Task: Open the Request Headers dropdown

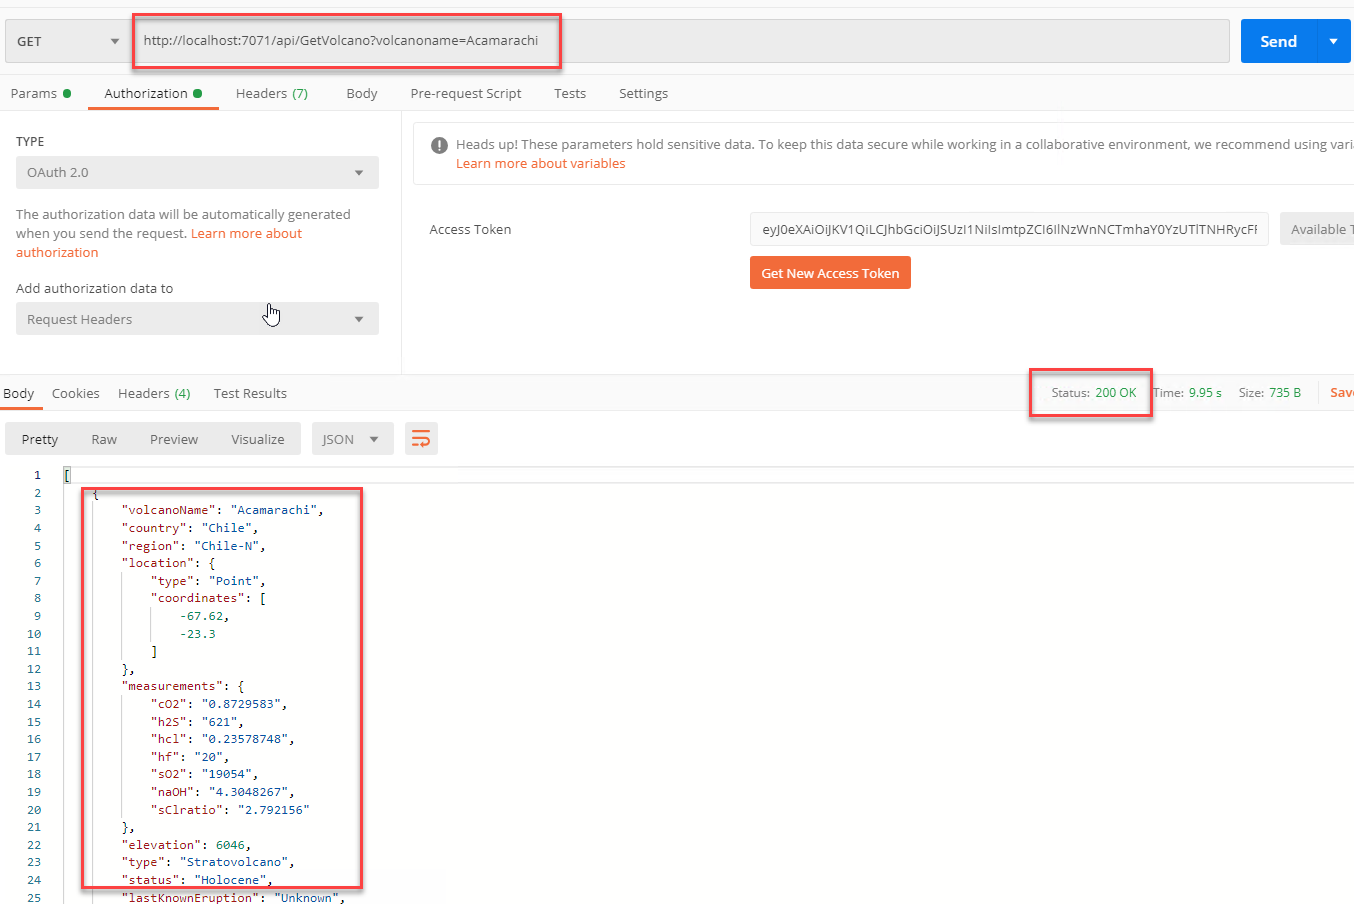Action: (x=197, y=319)
